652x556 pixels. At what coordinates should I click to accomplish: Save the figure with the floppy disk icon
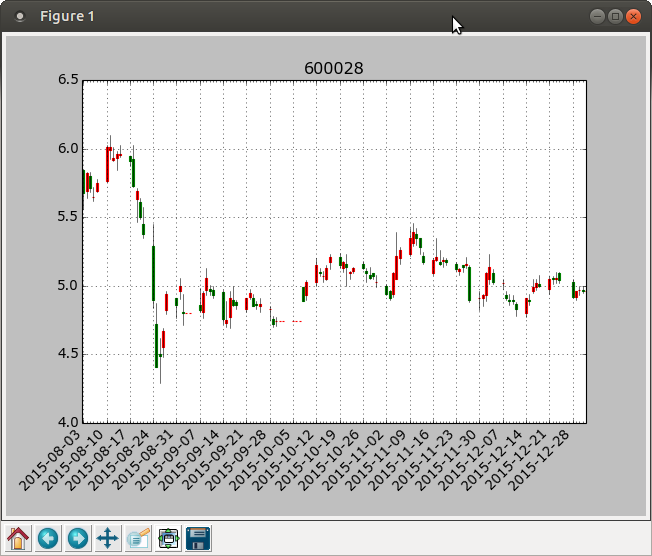coord(198,539)
